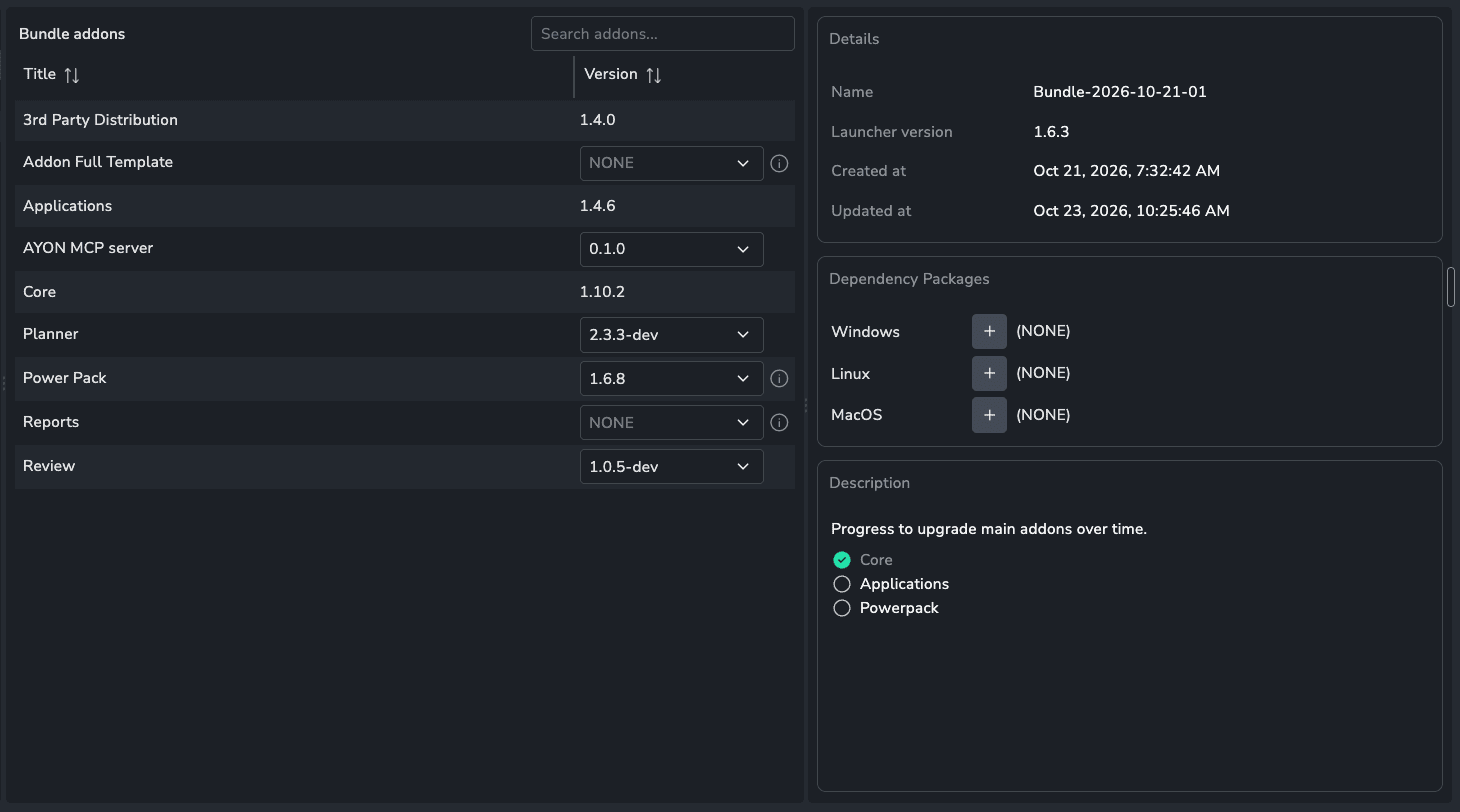Click the description text about upgrading addons
Screen dimensions: 1460x812
[x=989, y=529]
